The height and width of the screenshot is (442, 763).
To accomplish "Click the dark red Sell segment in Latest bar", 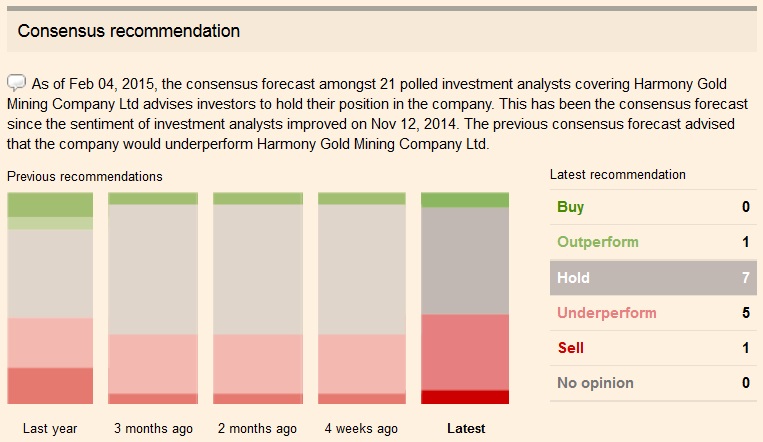I will (465, 397).
